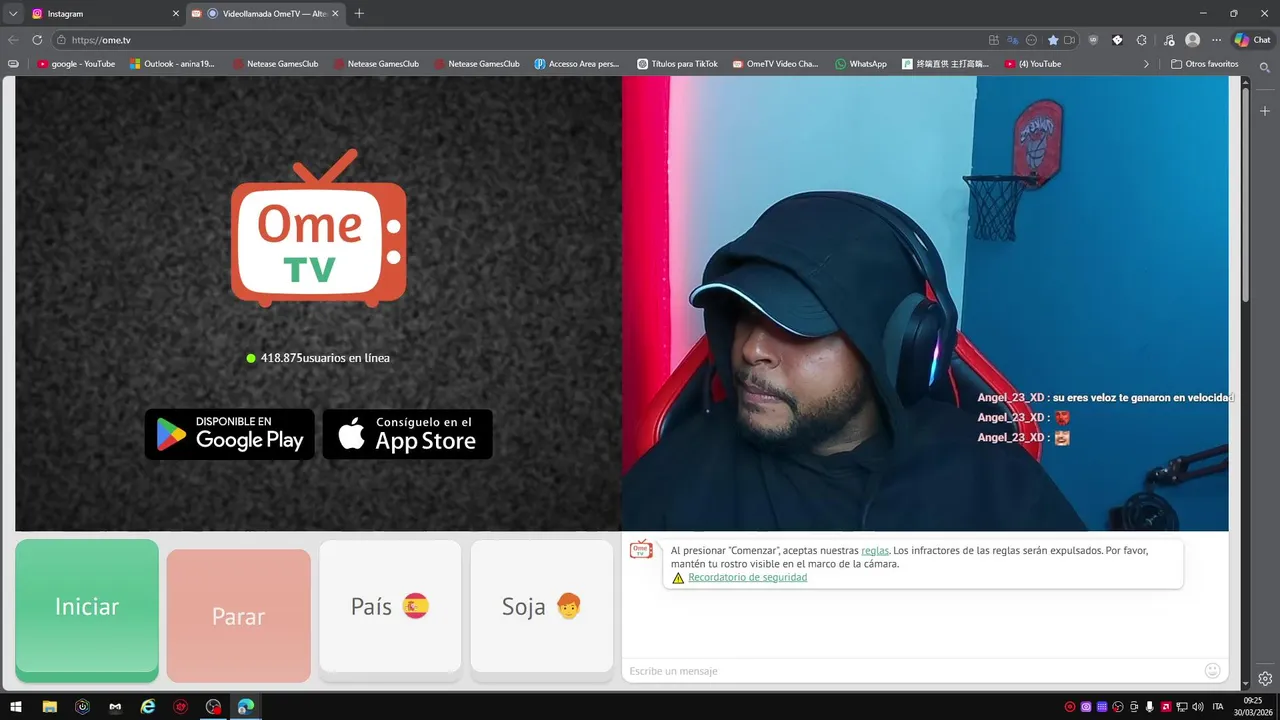Open the Copilot Chat button
The image size is (1280, 720).
pos(1253,40)
